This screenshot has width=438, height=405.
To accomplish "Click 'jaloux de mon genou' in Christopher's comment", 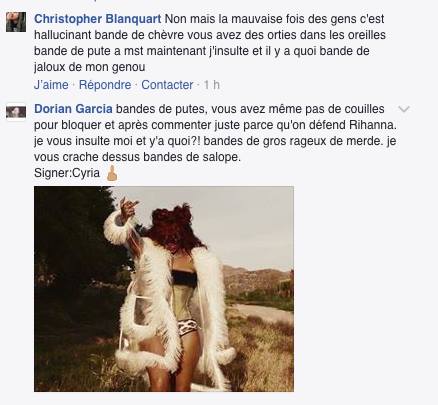I will click(x=89, y=67).
